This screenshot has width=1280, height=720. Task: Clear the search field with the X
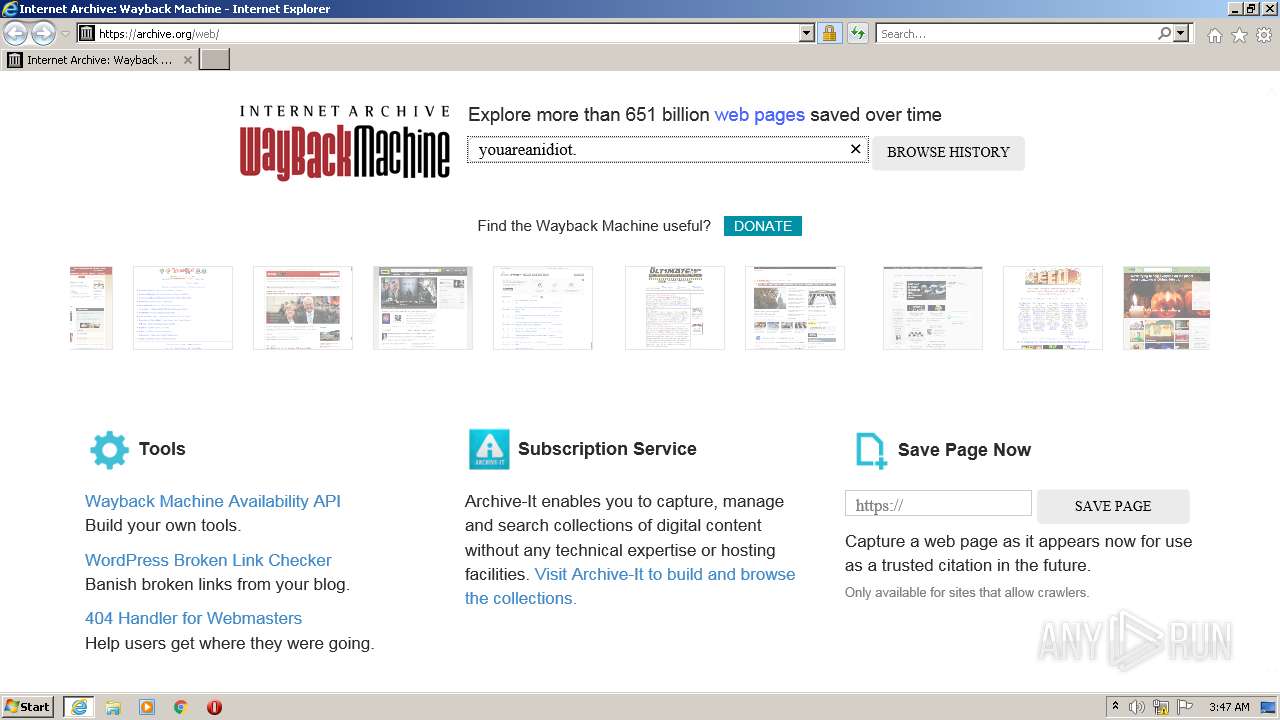click(855, 149)
